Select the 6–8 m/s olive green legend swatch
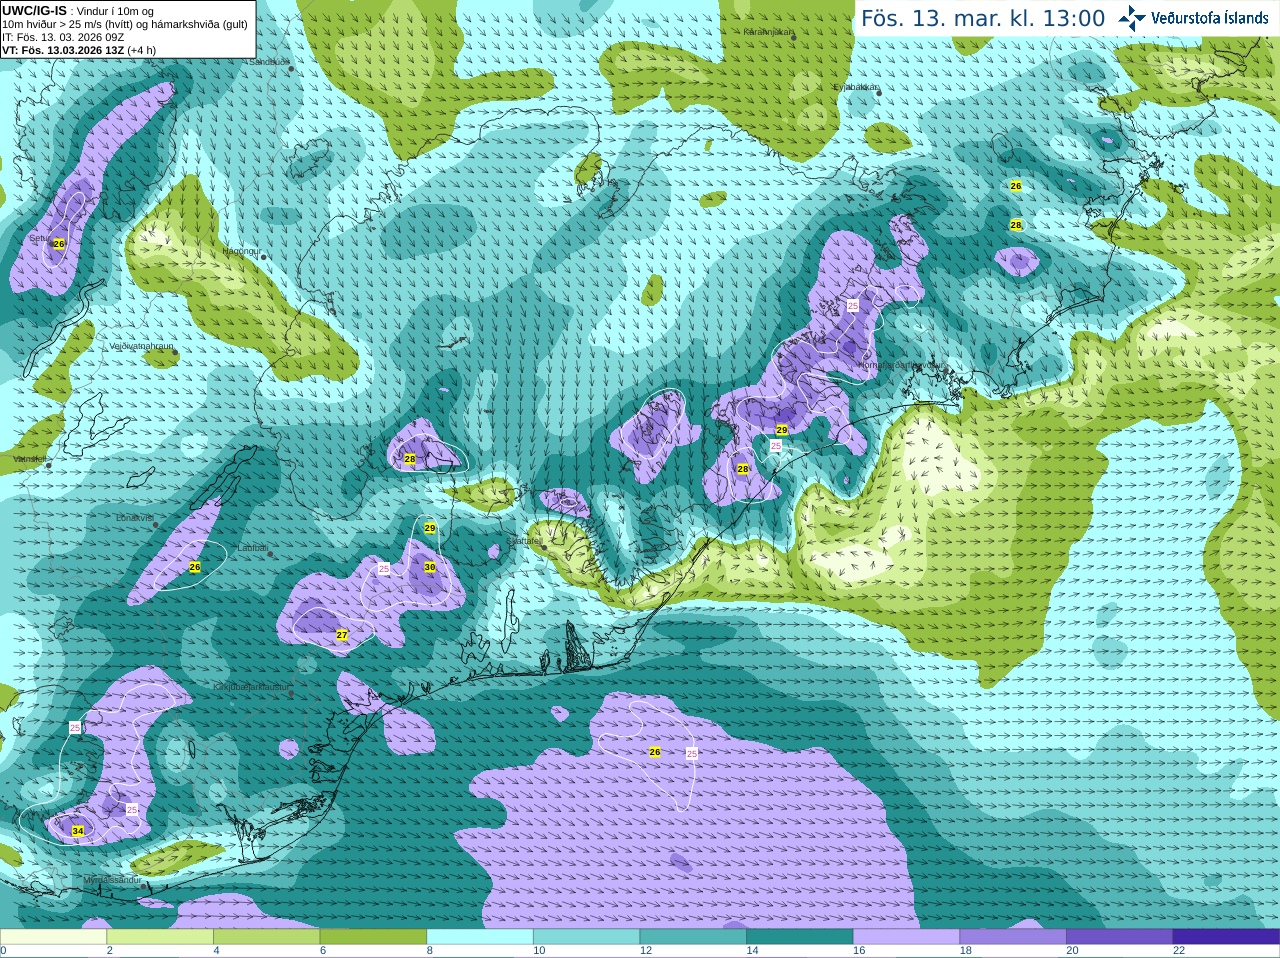The width and height of the screenshot is (1280, 958). point(373,937)
